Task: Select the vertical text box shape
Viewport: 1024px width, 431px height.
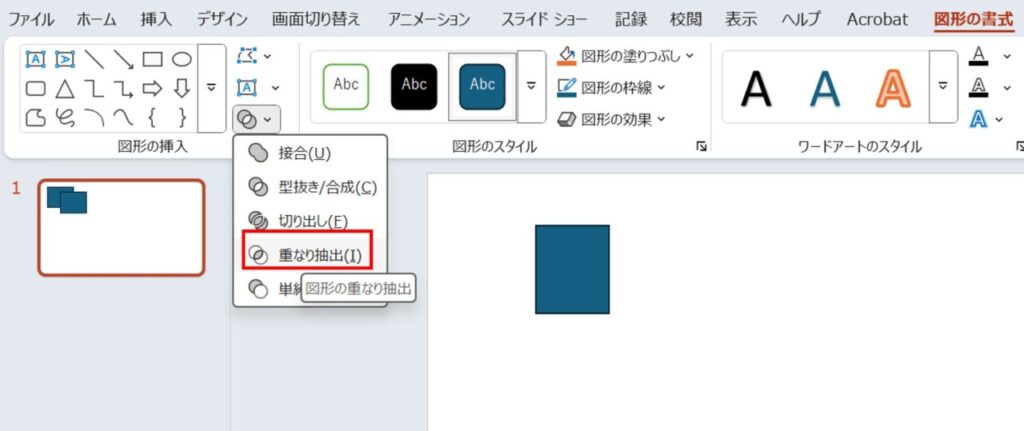Action: [65, 59]
